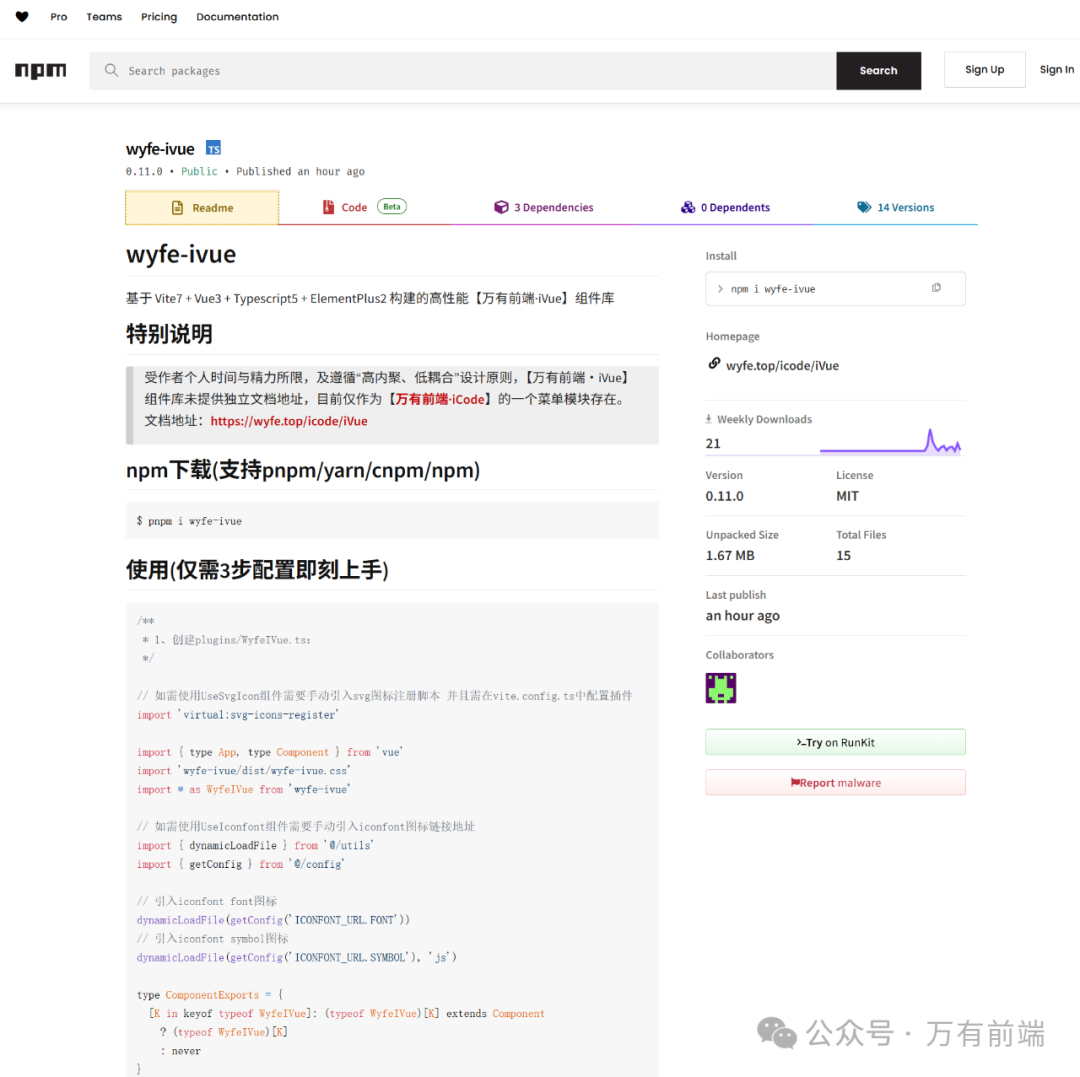Click the Beta badge on the Code tab
Viewport: 1080px width, 1077px height.
tap(391, 206)
